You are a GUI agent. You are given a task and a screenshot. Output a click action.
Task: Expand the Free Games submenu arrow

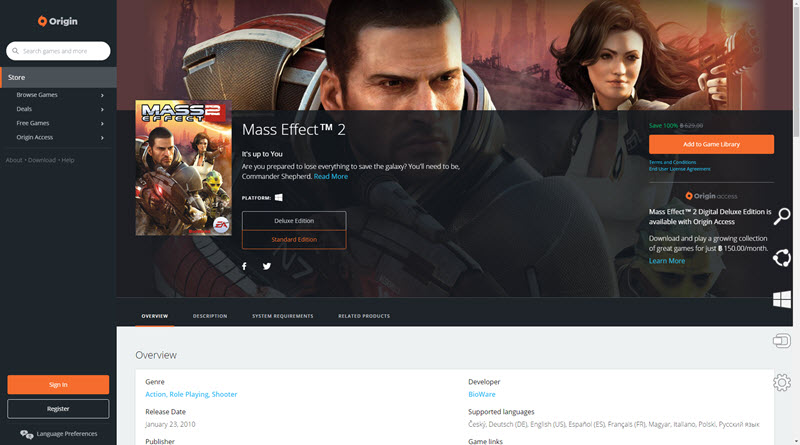102,123
